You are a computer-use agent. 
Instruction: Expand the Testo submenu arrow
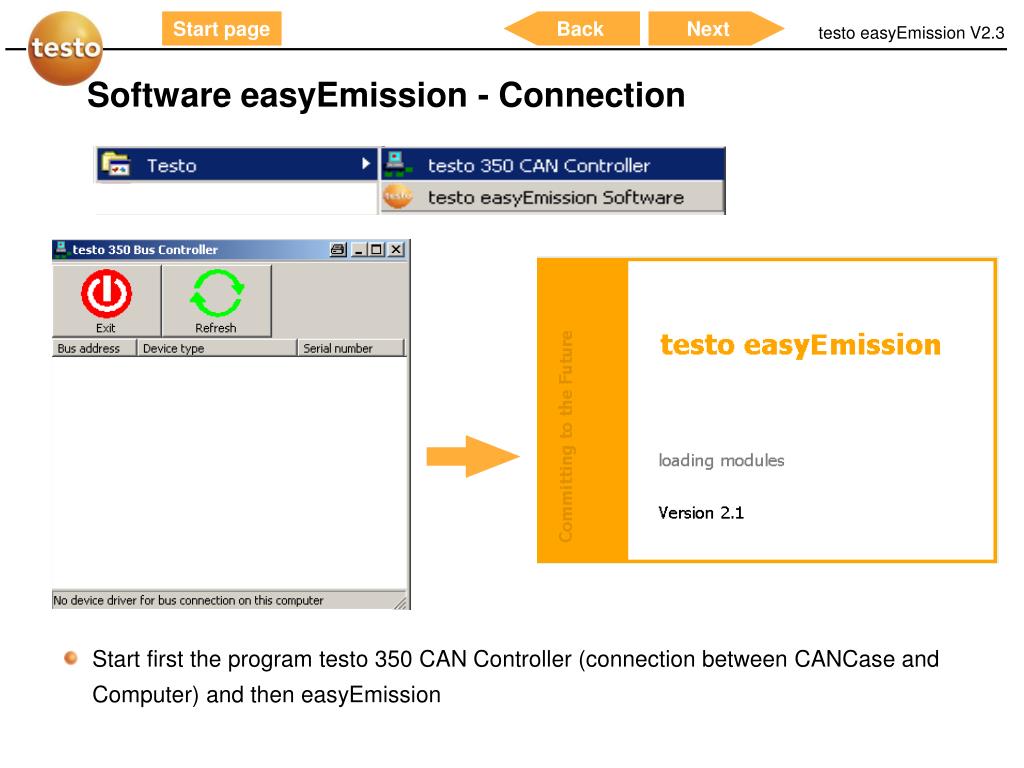[366, 164]
